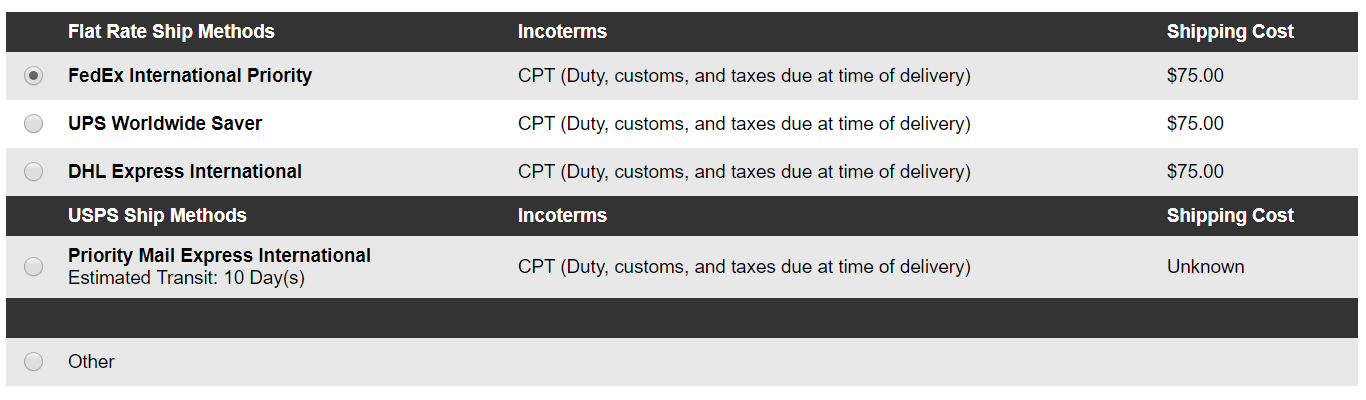Click the Unknown shipping cost for Priority Mail
Image resolution: width=1366 pixels, height=400 pixels.
coord(1205,267)
